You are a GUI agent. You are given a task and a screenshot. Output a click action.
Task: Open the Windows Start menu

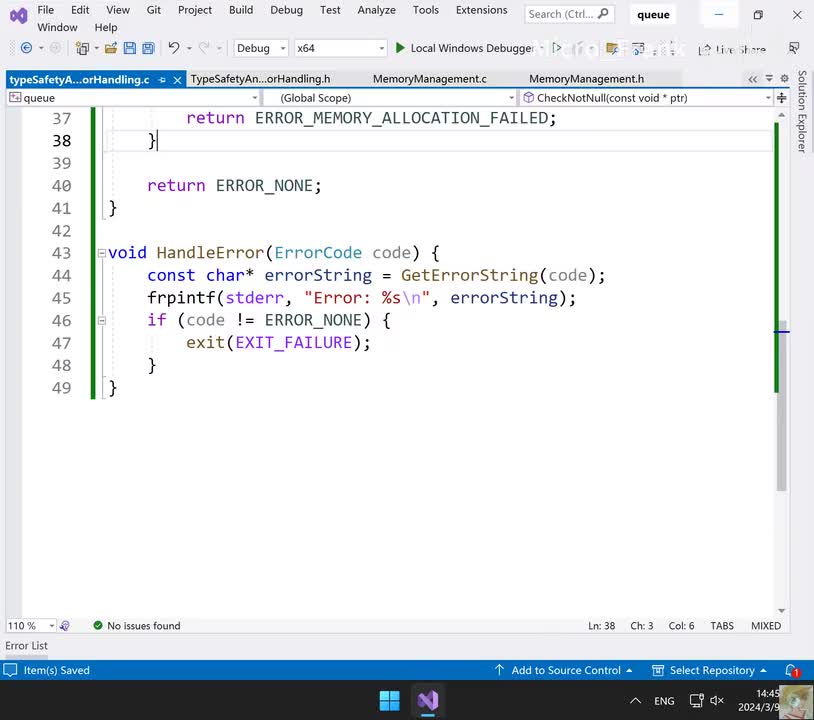click(389, 700)
